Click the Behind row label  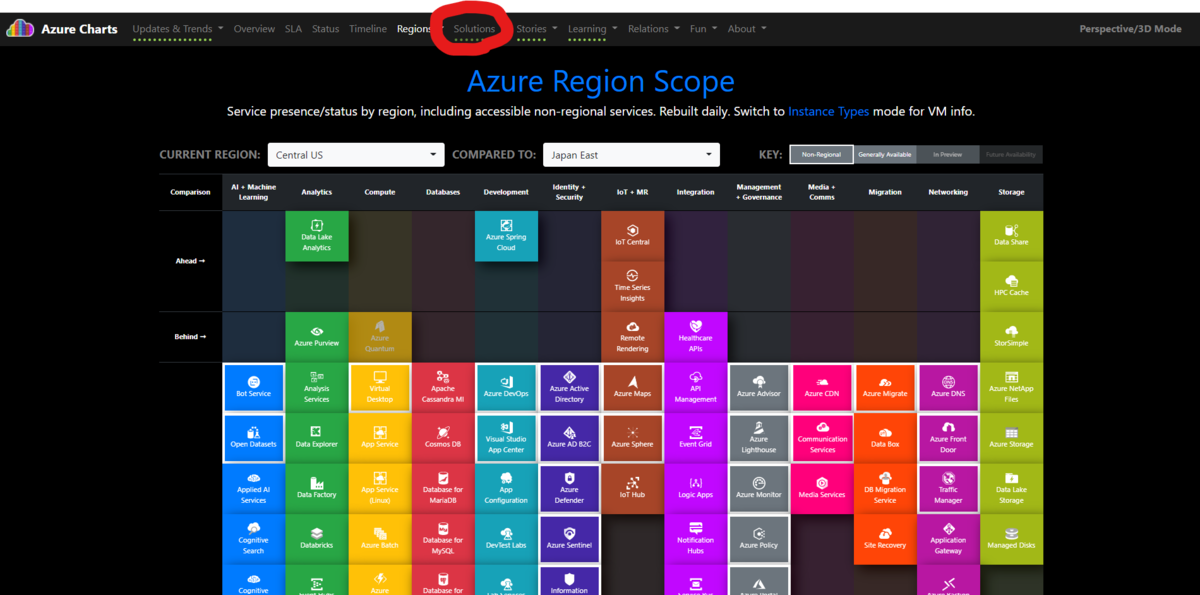pyautogui.click(x=190, y=337)
